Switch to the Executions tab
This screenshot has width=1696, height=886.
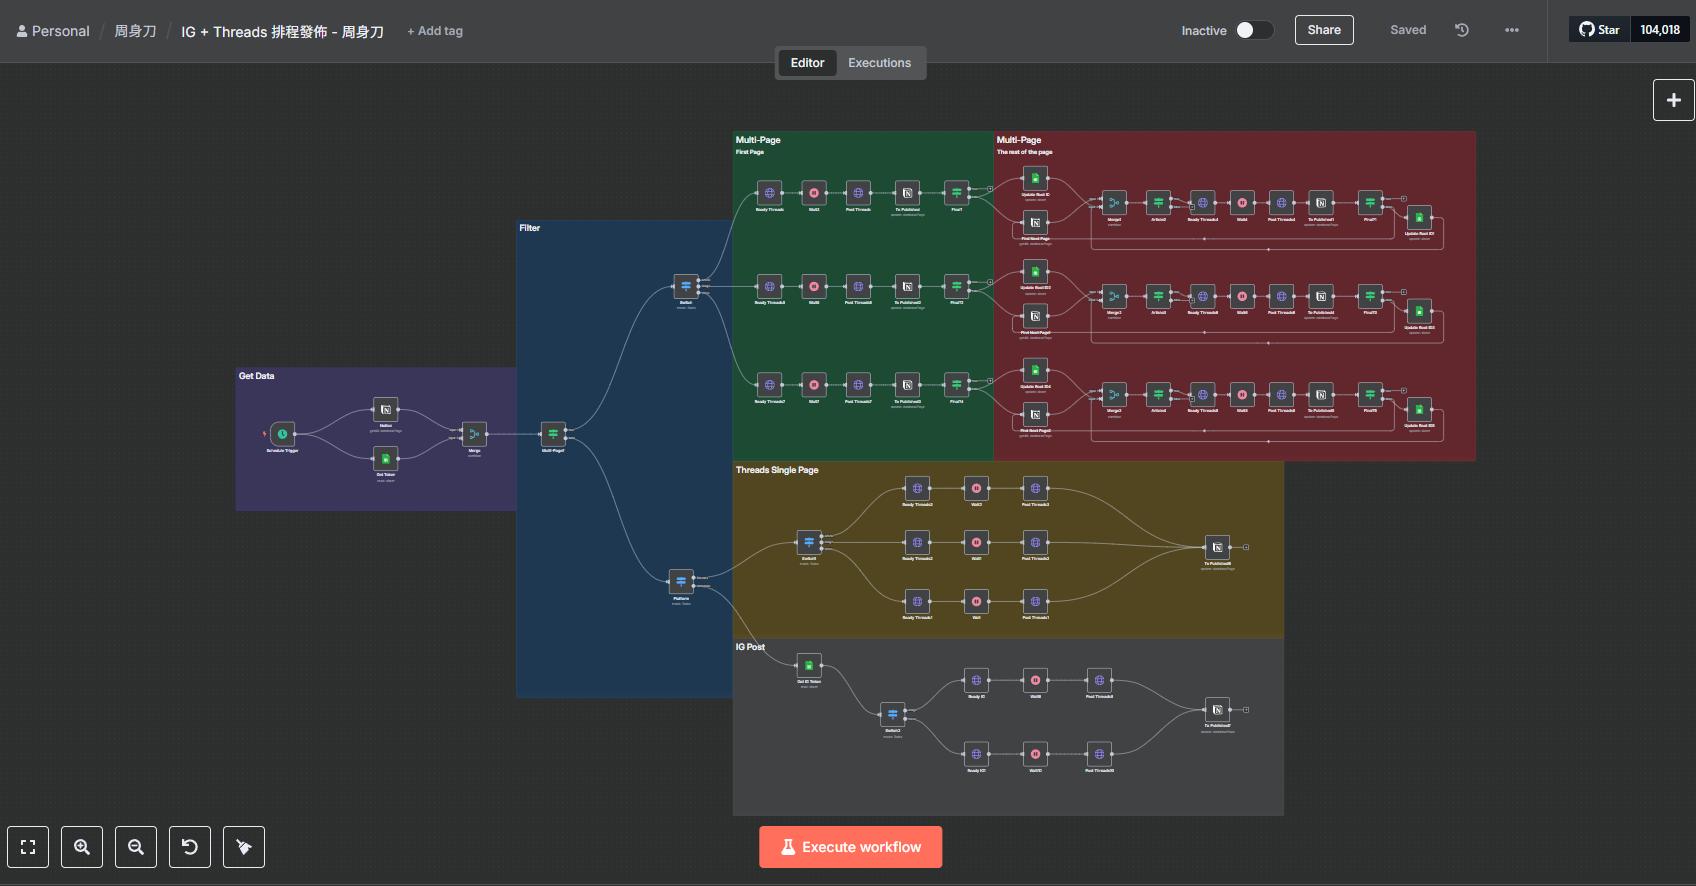879,63
